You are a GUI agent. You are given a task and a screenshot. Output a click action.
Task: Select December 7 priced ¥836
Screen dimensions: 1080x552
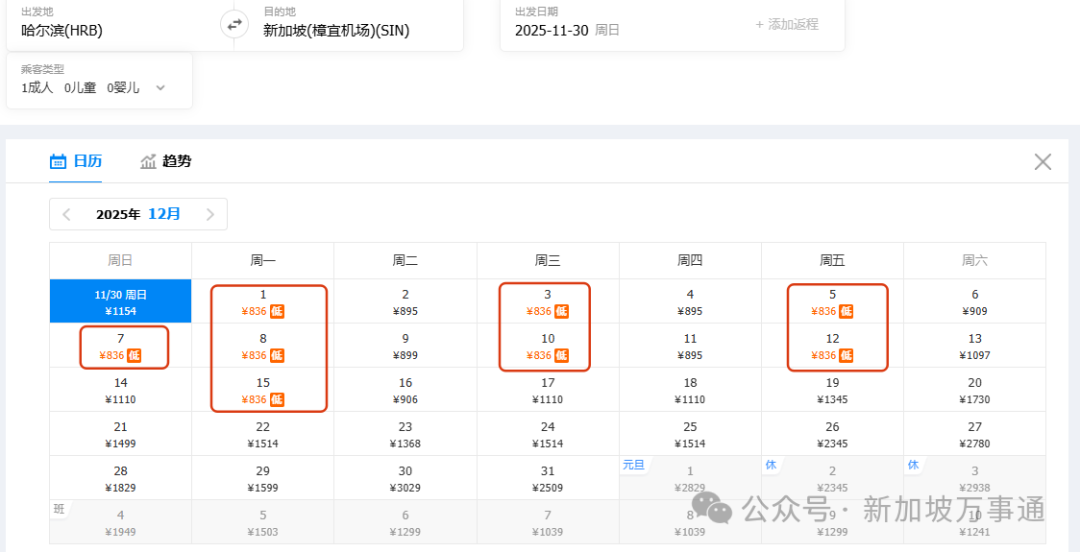click(x=121, y=345)
